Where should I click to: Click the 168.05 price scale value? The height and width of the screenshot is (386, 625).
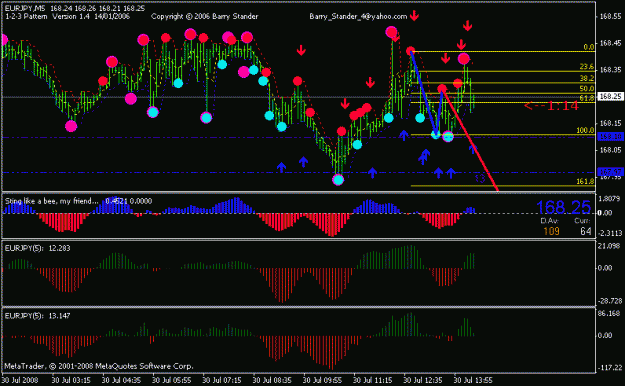point(610,150)
